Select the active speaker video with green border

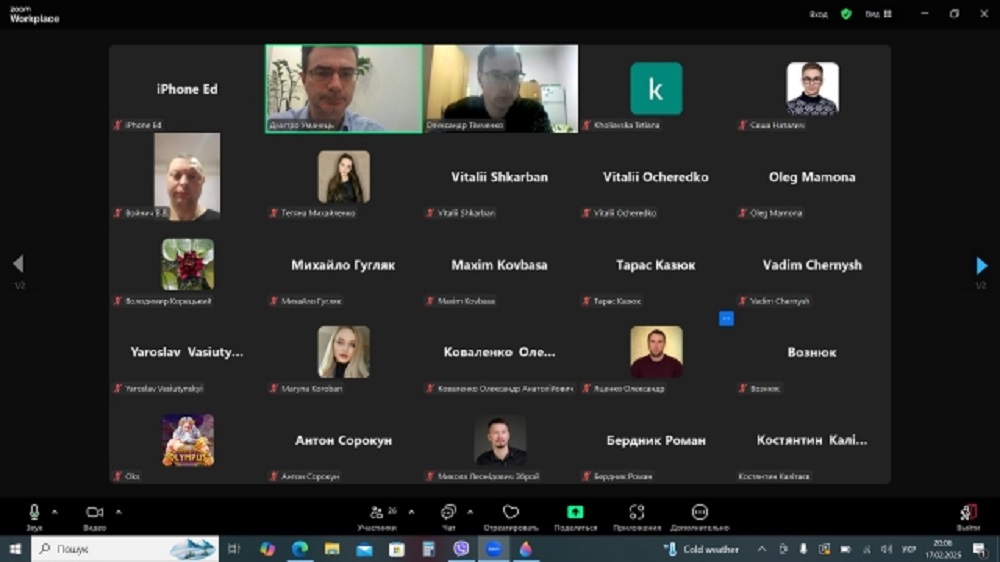coord(344,89)
